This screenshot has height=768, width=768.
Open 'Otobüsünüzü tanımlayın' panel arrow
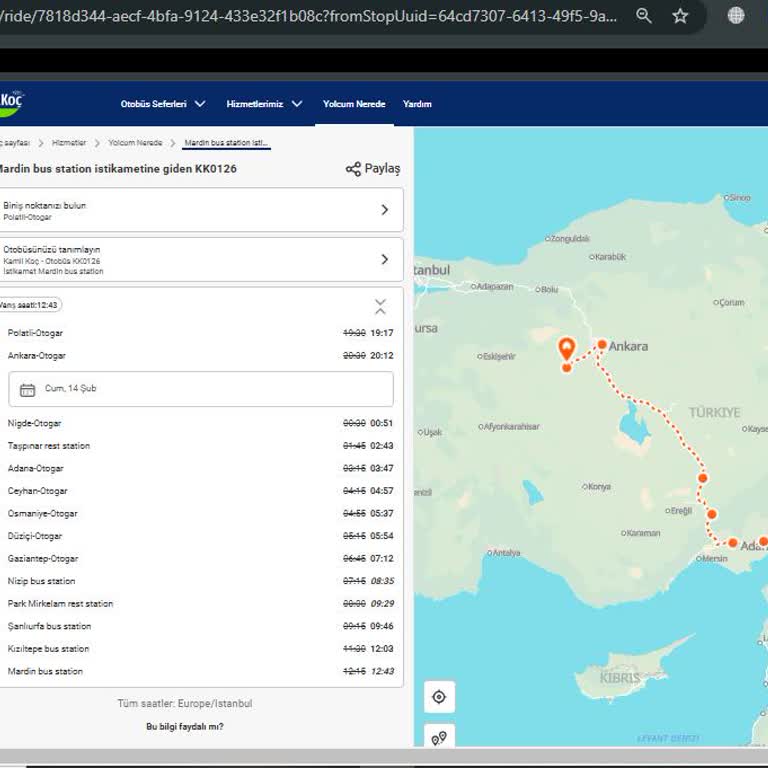tap(385, 260)
